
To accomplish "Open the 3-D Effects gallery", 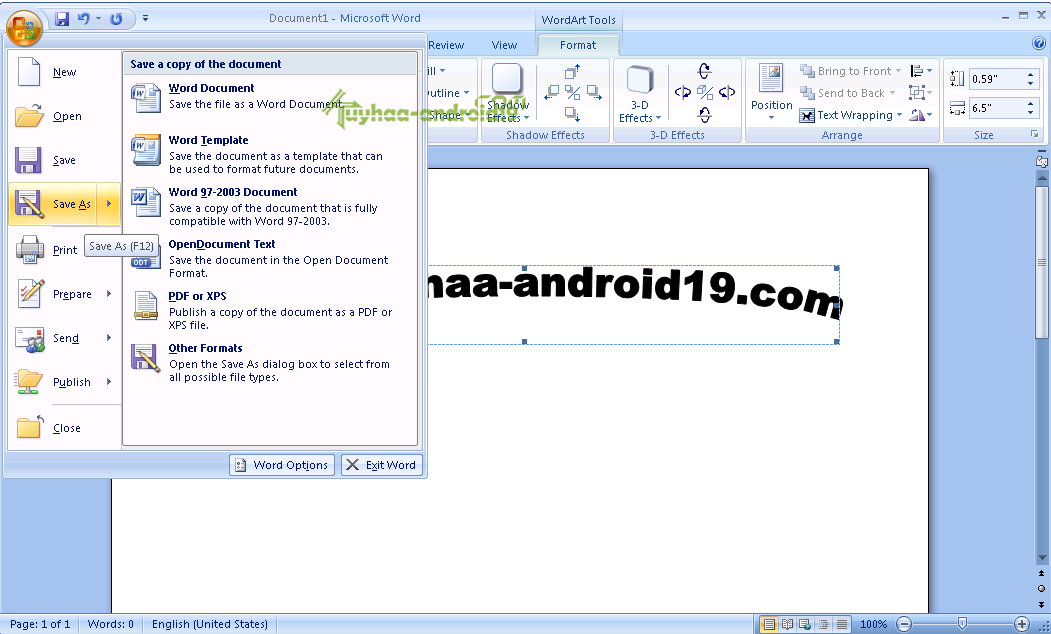I will 639,94.
